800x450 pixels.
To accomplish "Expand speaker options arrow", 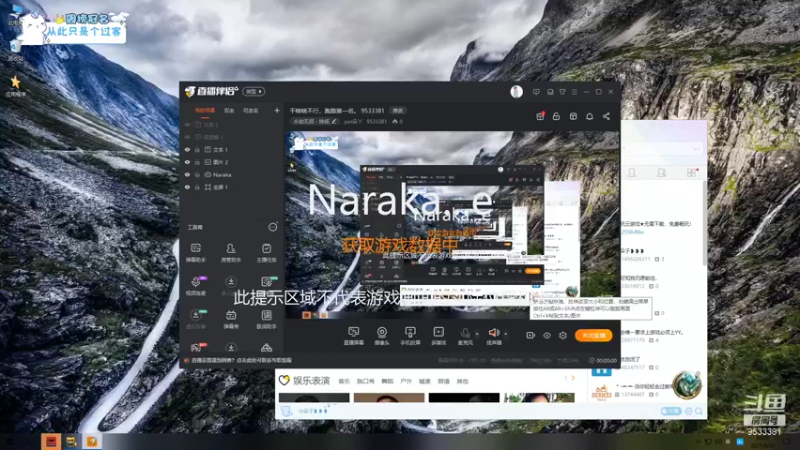I will coord(506,334).
